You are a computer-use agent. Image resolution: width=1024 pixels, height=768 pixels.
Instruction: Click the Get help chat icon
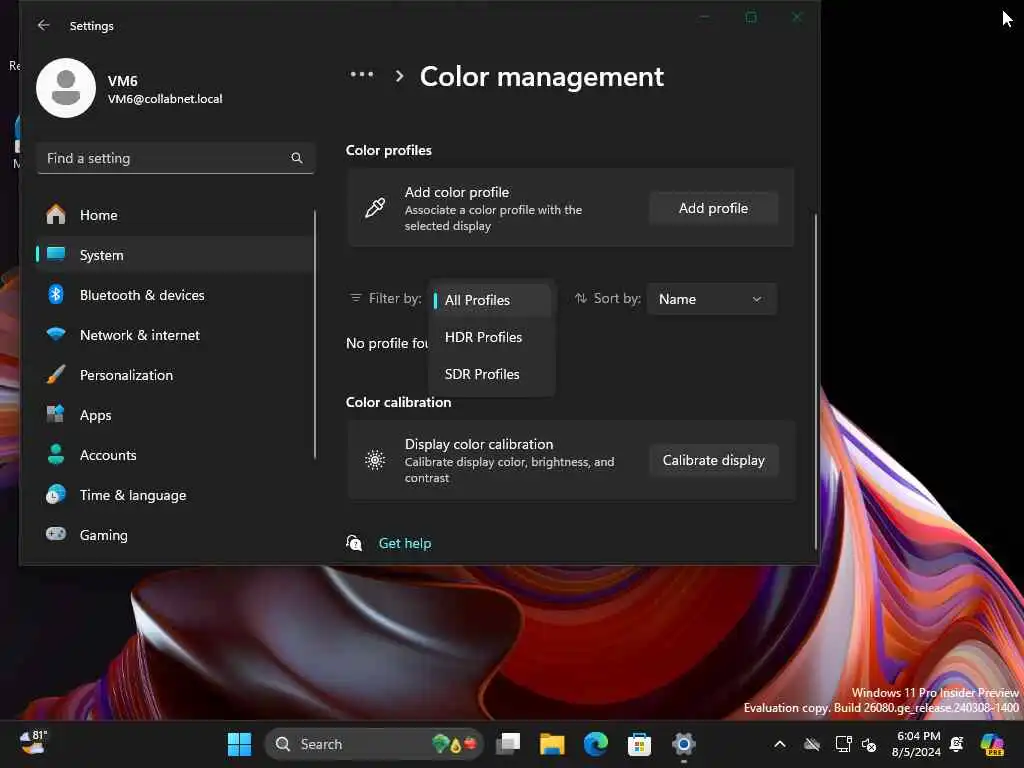tap(354, 543)
